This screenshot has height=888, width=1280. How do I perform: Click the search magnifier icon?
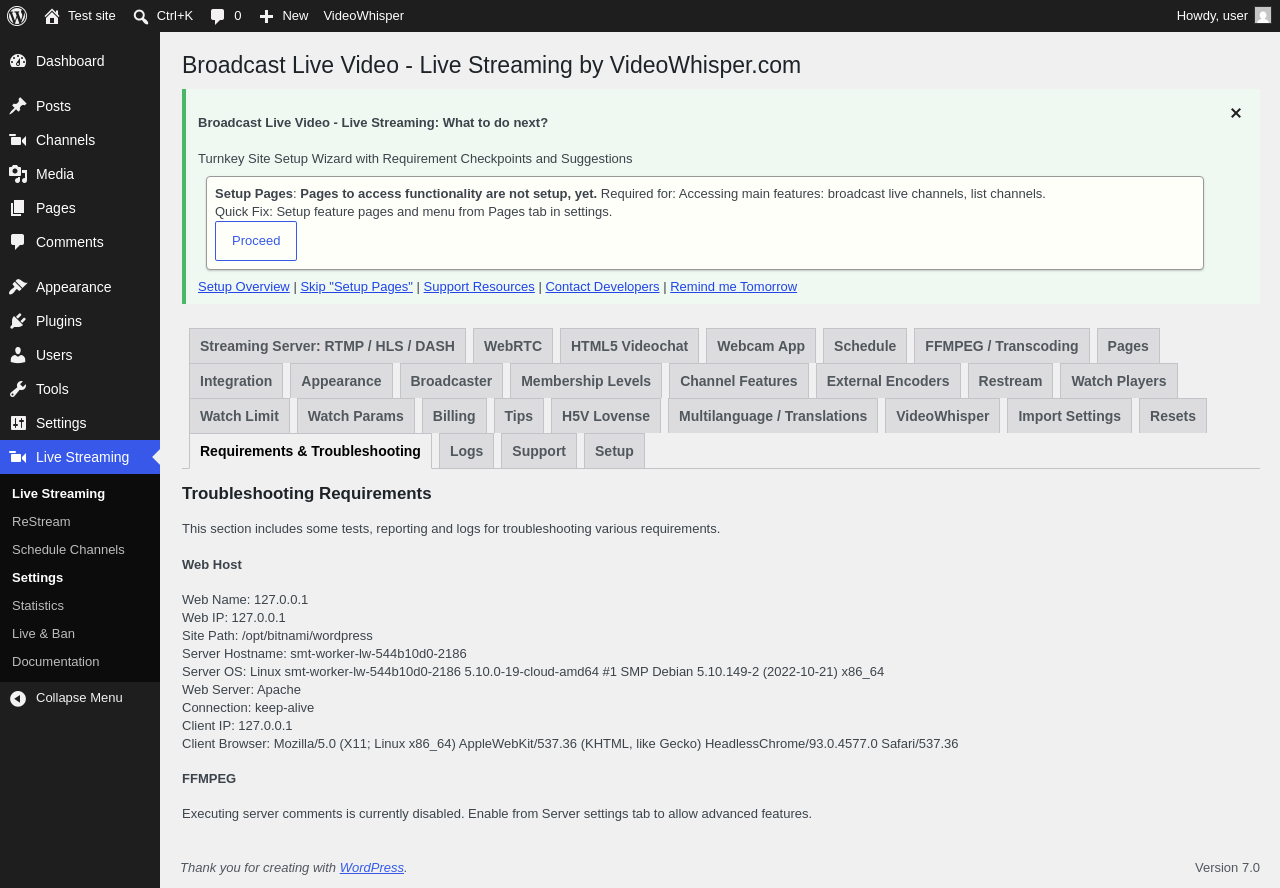(141, 16)
